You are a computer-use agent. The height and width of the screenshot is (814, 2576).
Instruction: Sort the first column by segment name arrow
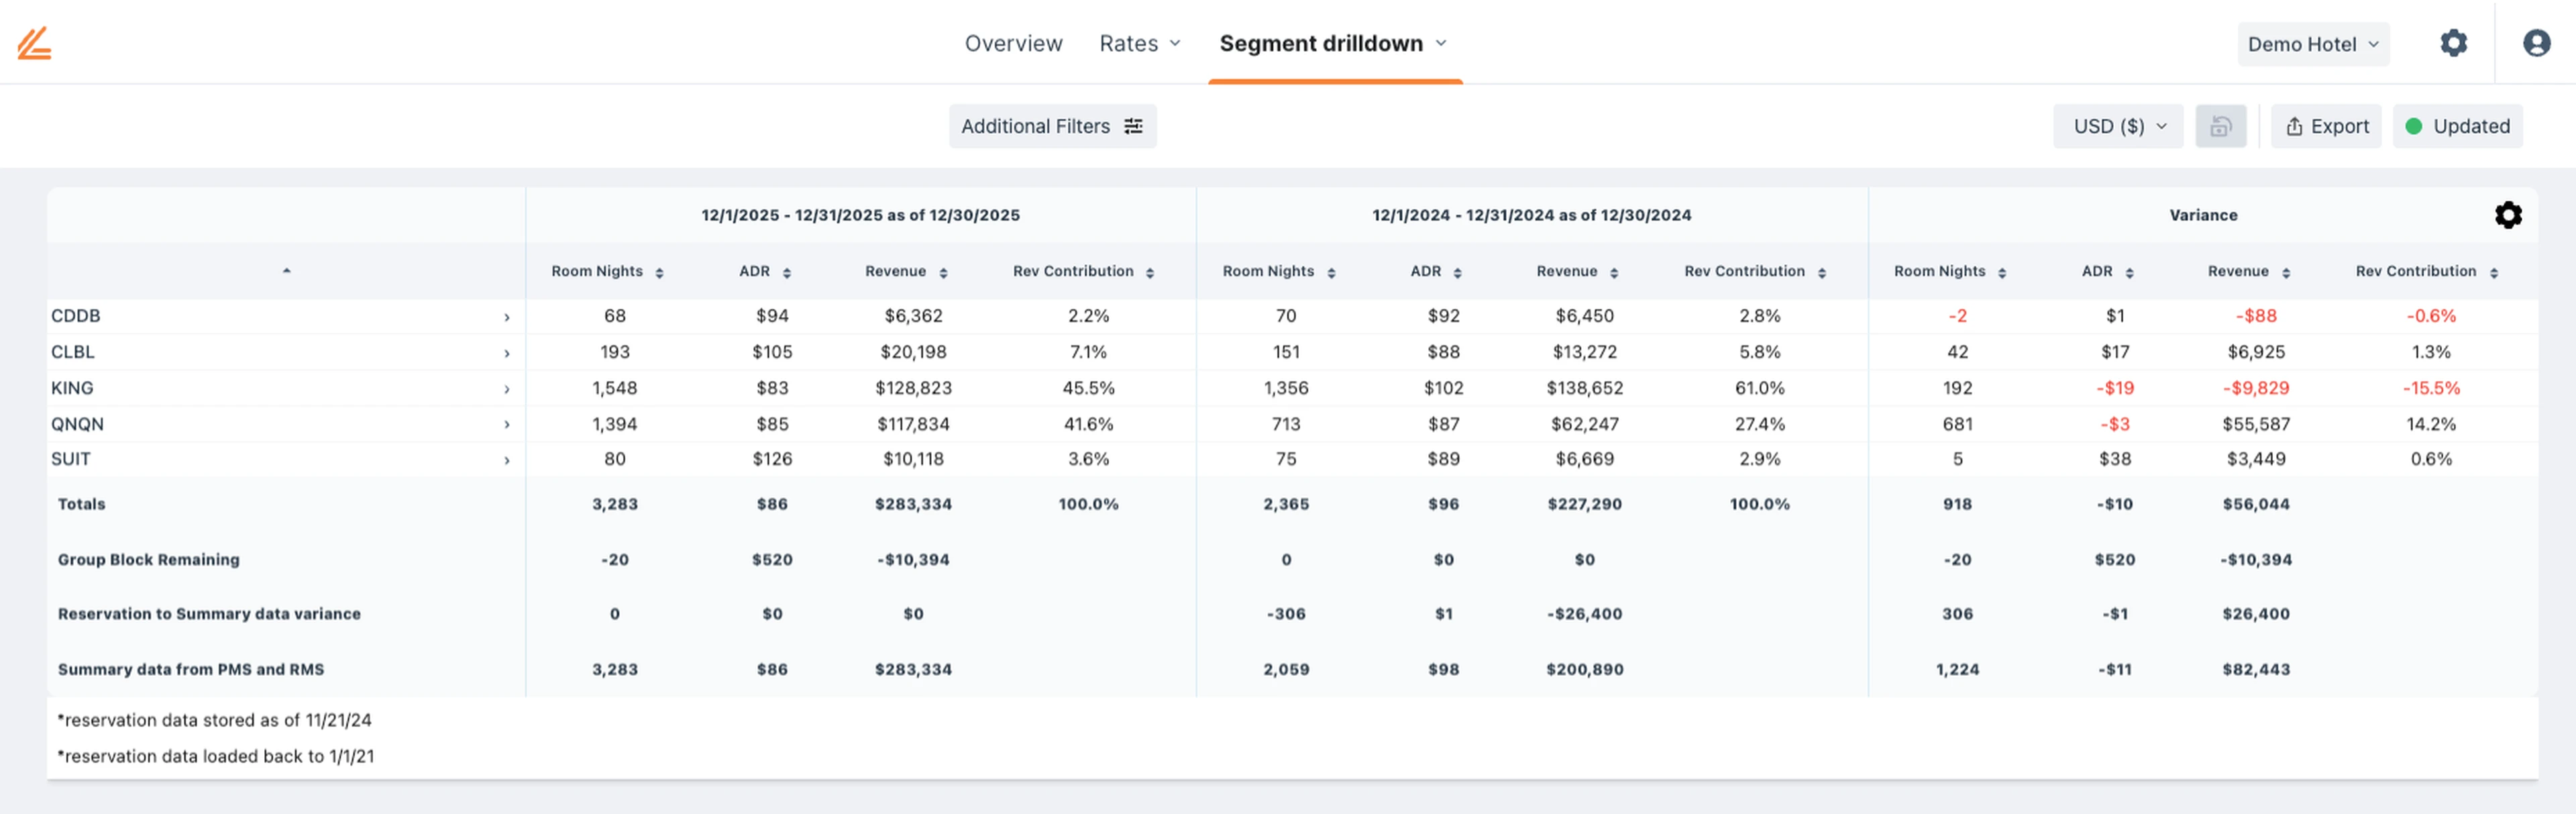(286, 271)
